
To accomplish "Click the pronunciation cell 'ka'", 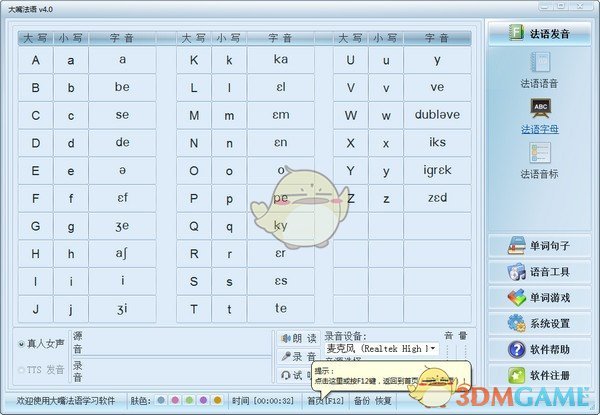I will point(281,60).
